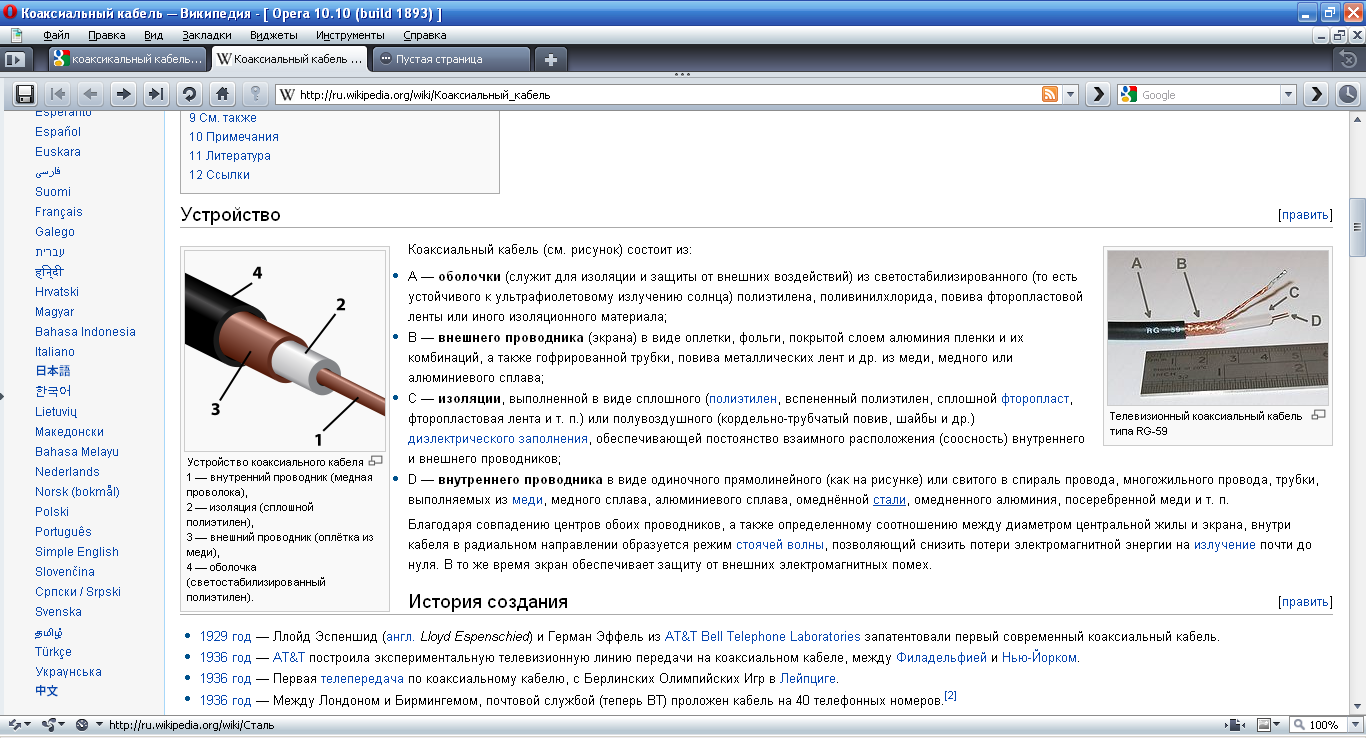Image resolution: width=1366 pixels, height=738 pixels.
Task: Open the фторопласт link
Action: [1035, 398]
